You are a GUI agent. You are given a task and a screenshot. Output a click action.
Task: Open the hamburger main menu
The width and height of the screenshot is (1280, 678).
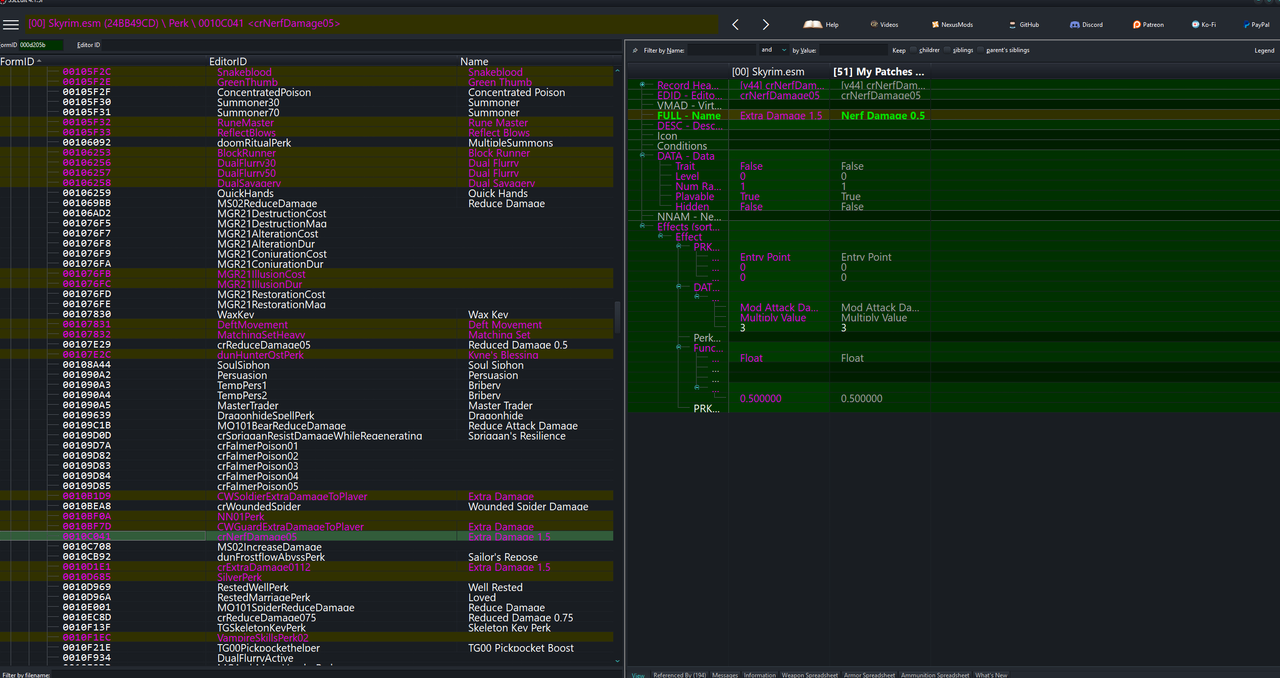(x=10, y=24)
